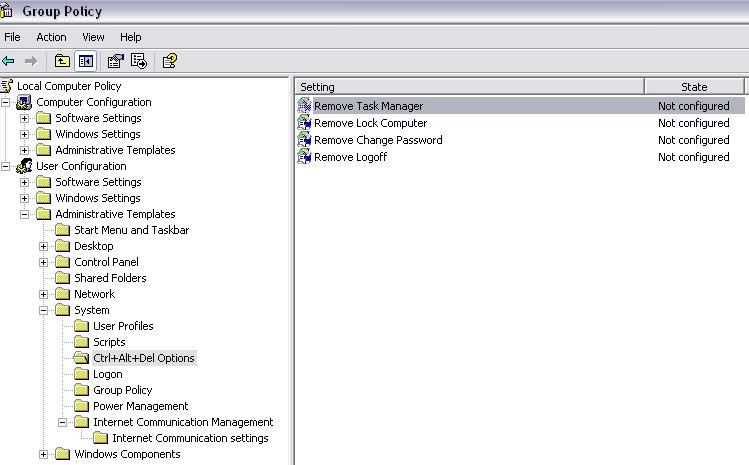The width and height of the screenshot is (749, 465).
Task: Select the Desktop tree label
Action: tap(94, 246)
